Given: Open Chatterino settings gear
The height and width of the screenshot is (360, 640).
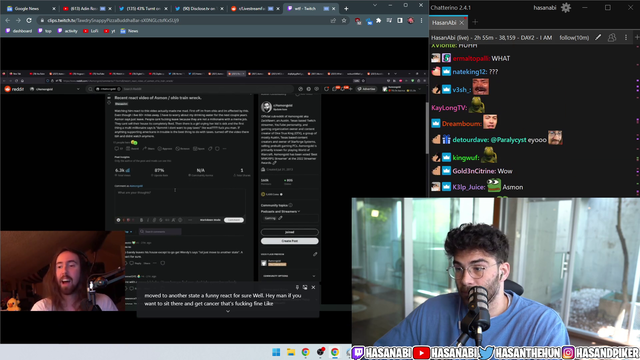Looking at the screenshot, I should (x=566, y=7).
